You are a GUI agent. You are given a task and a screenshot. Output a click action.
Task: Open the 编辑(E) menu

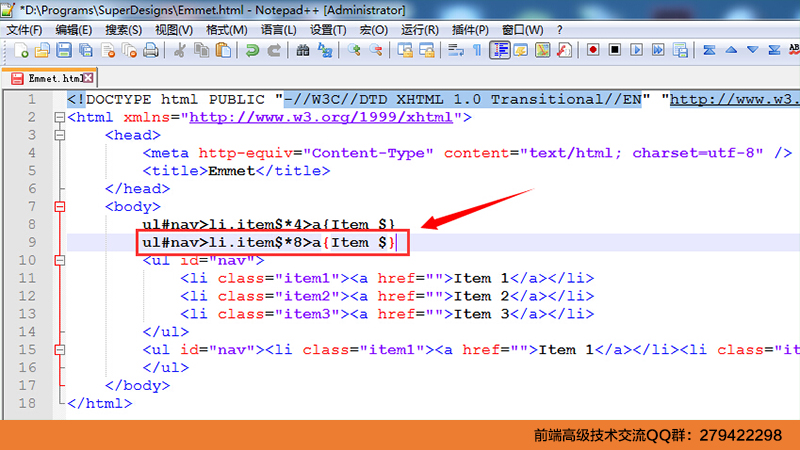tap(74, 30)
